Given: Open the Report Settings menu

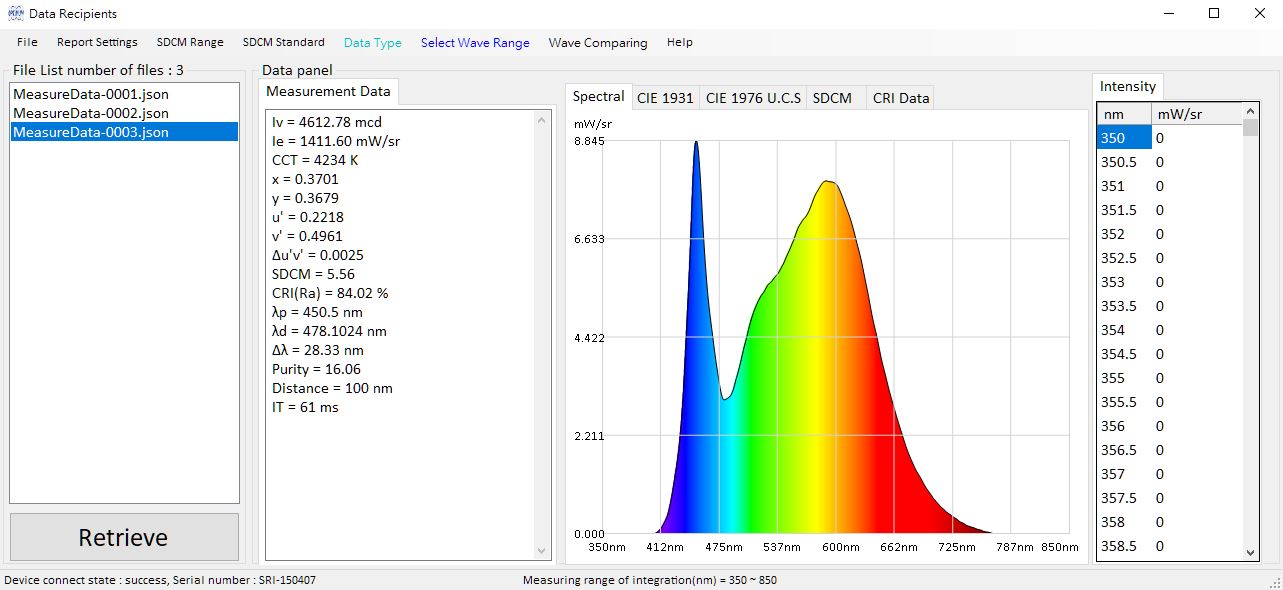Looking at the screenshot, I should (97, 43).
